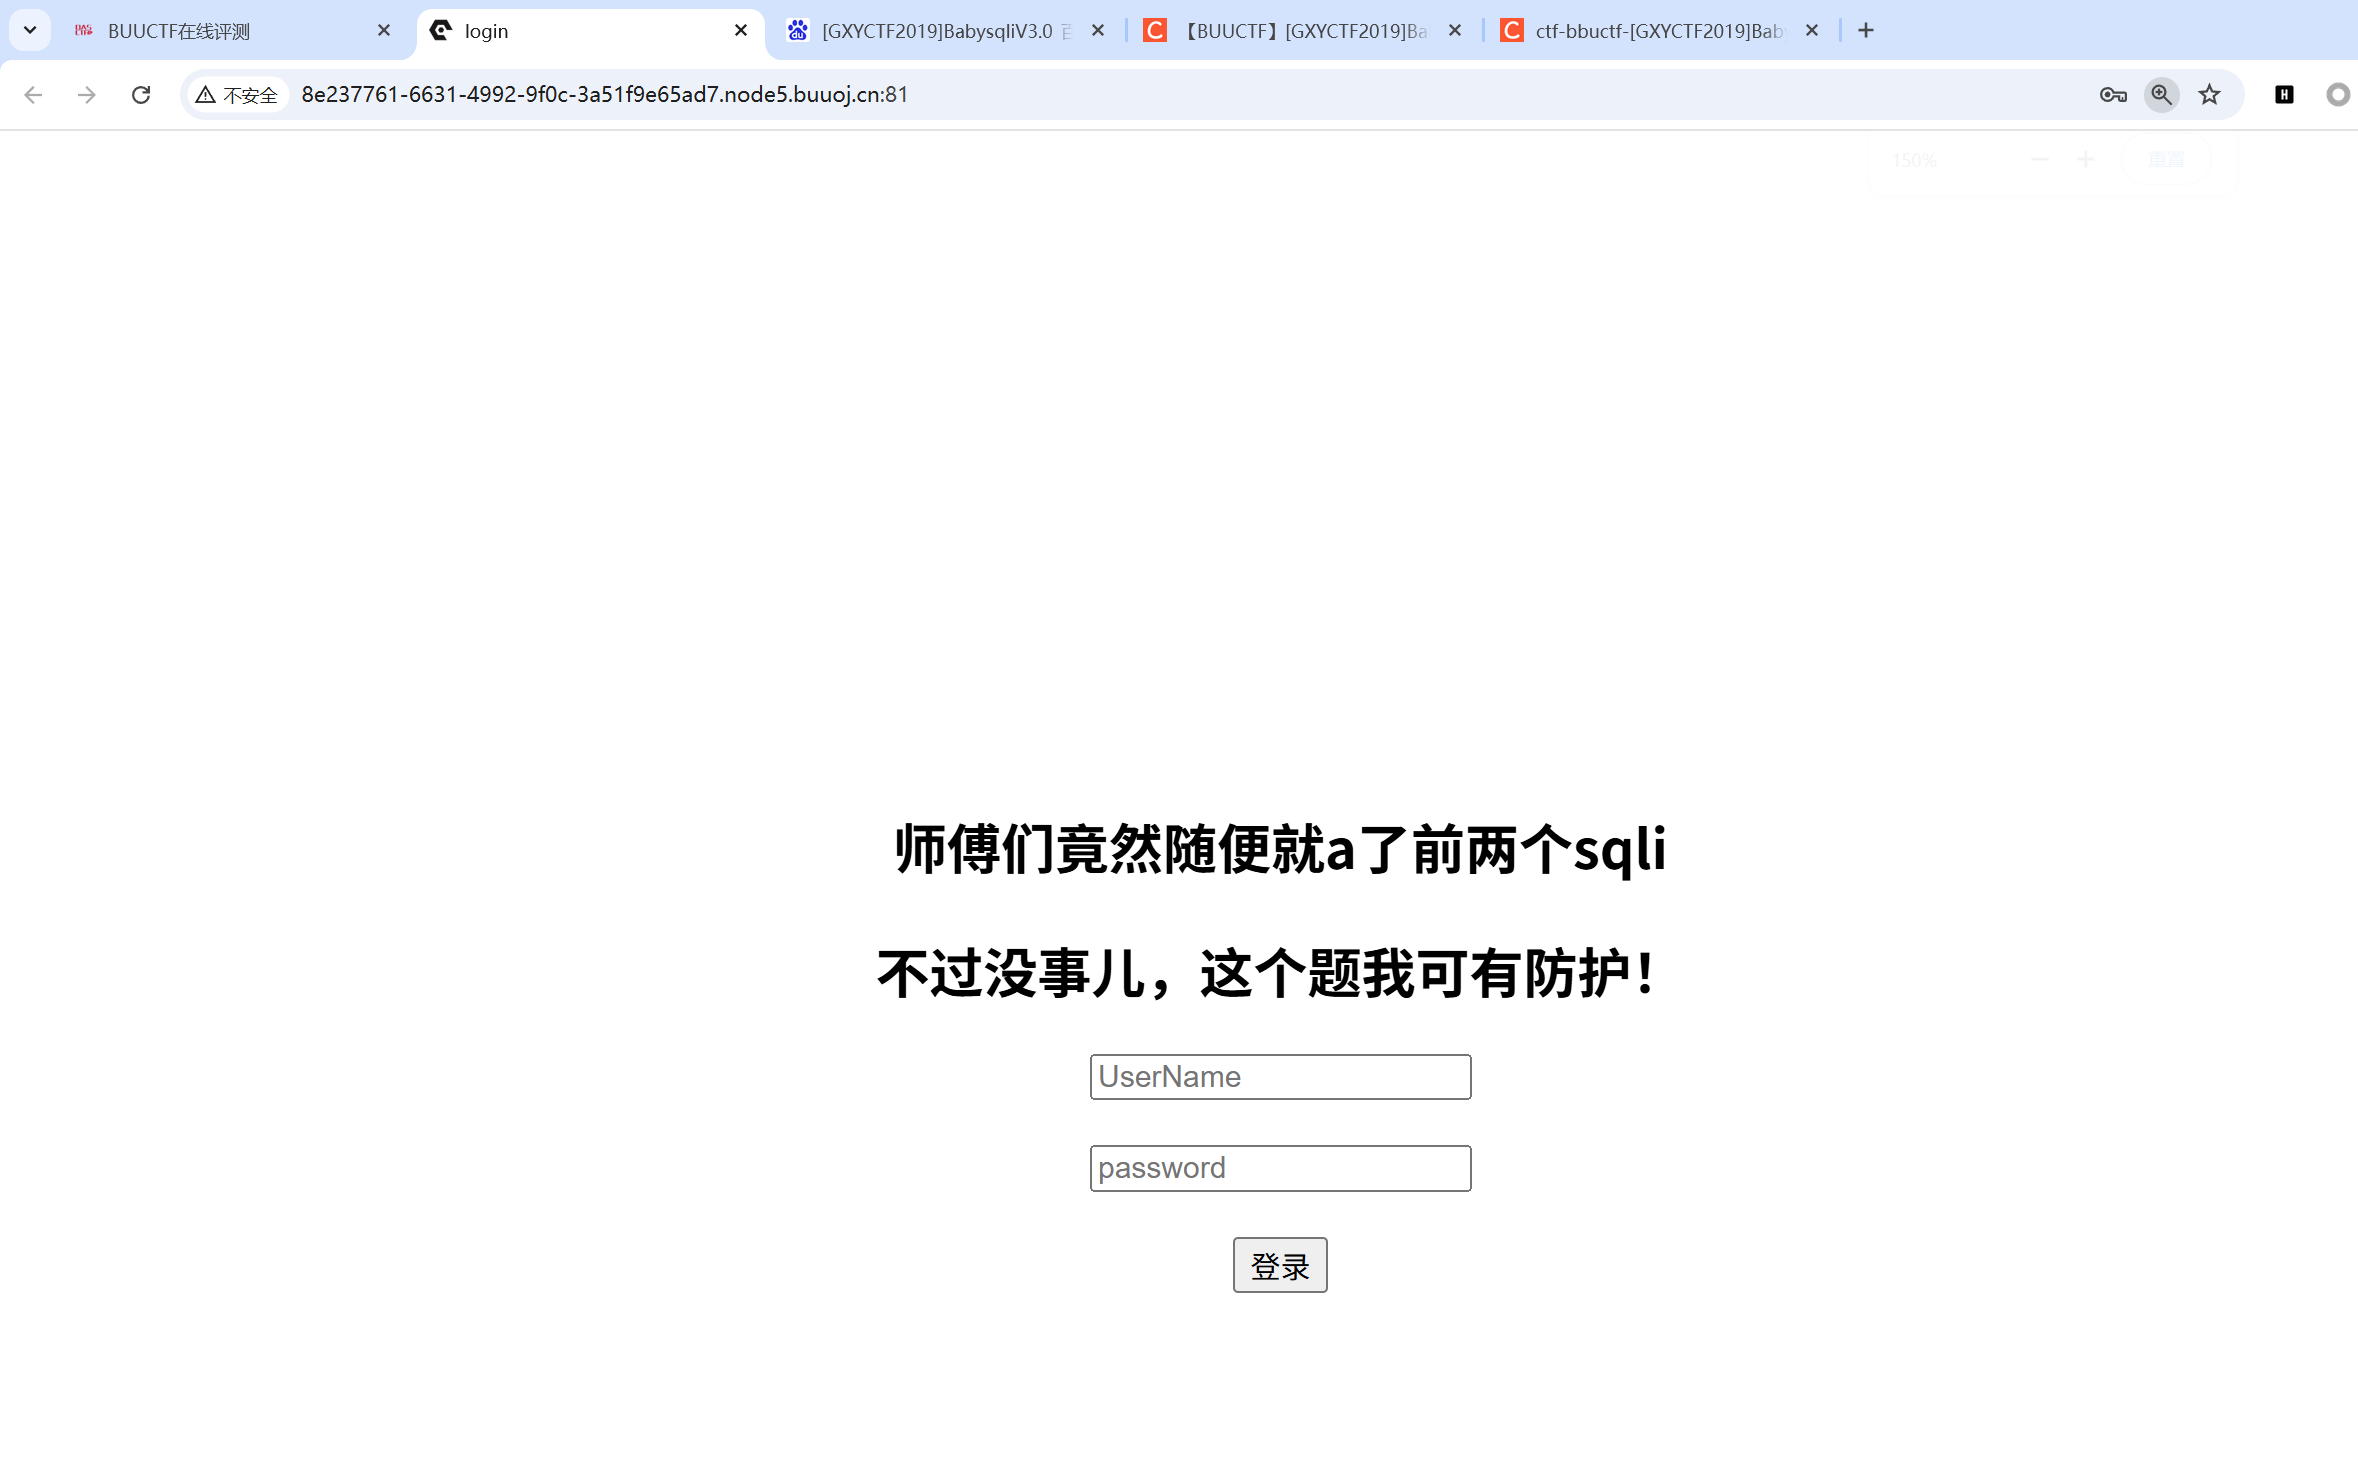Close the login tab

(741, 30)
